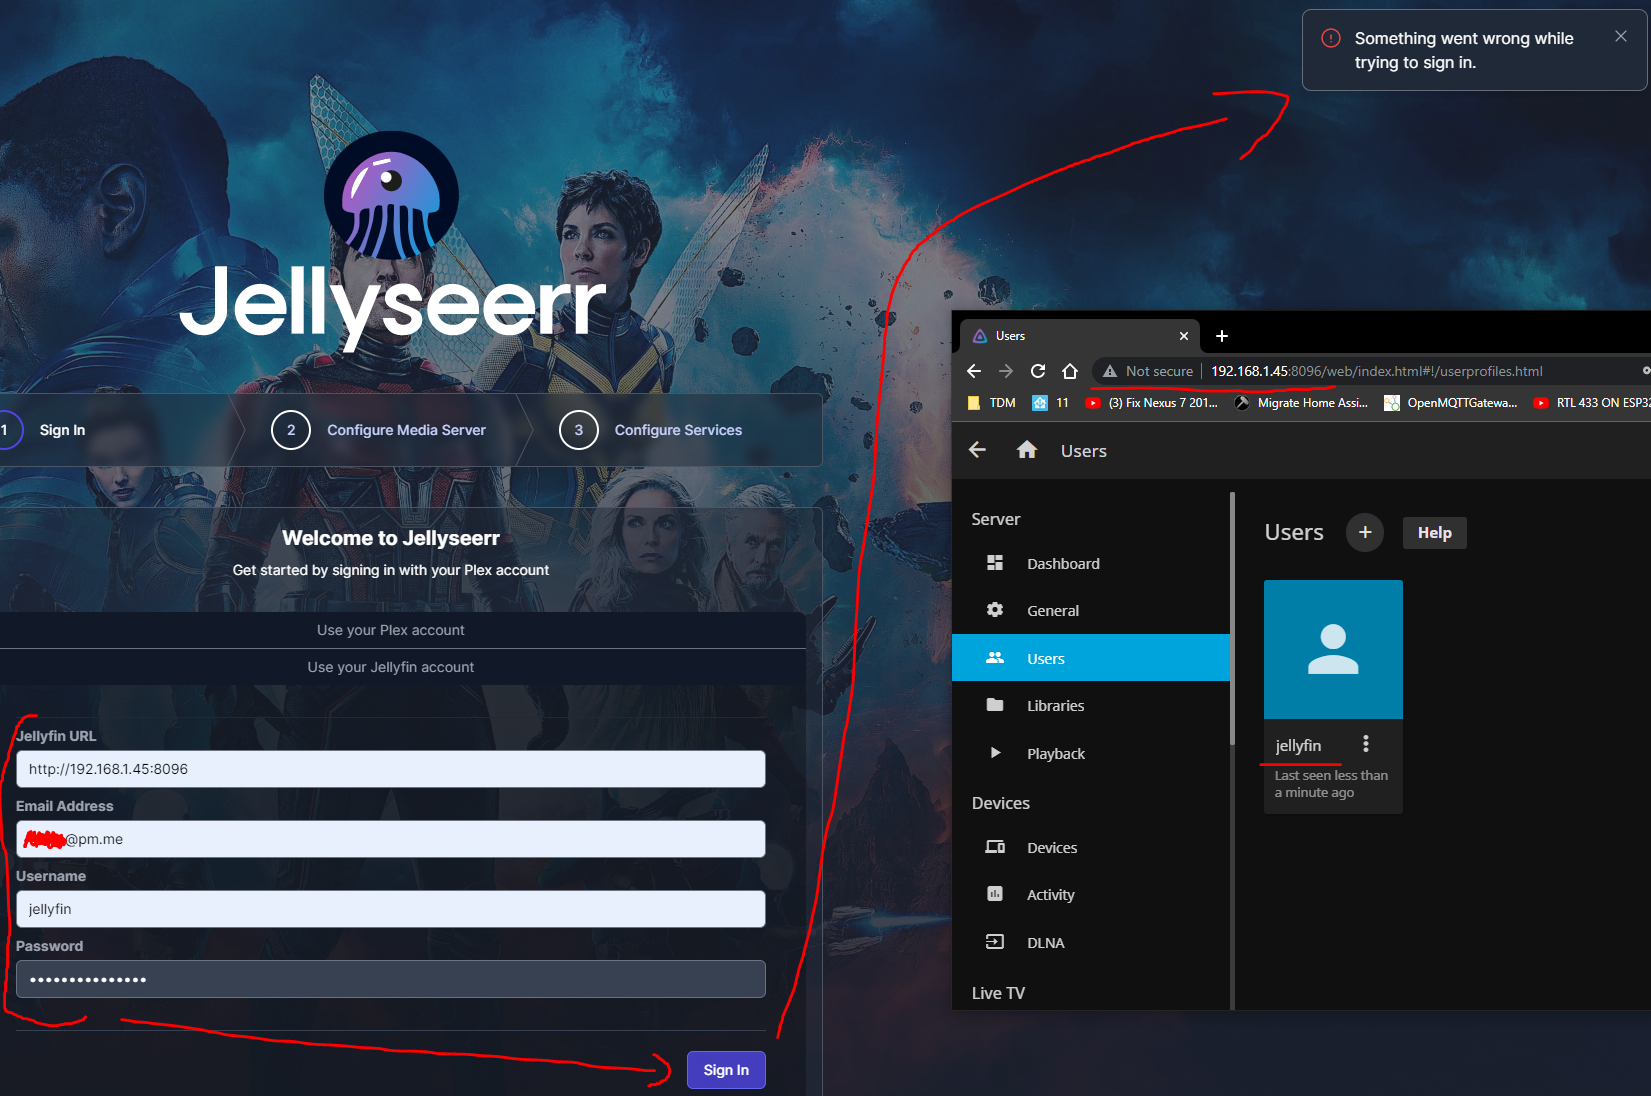This screenshot has height=1096, width=1651.
Task: Reload the Users page with the refresh icon
Action: tap(1038, 371)
